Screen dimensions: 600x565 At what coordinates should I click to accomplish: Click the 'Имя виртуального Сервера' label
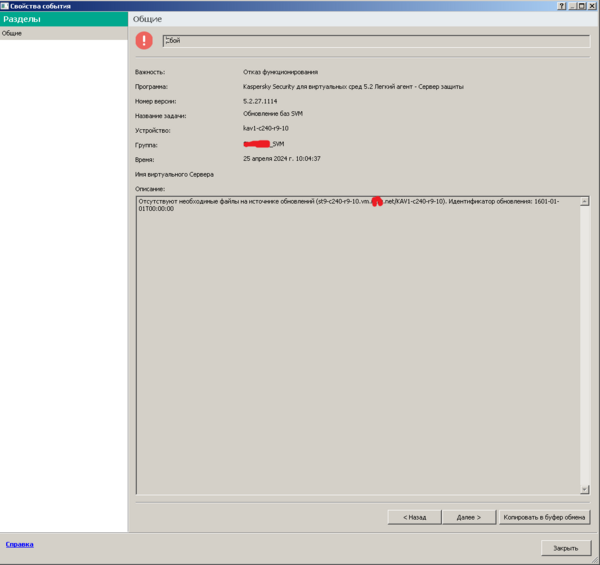tap(174, 174)
